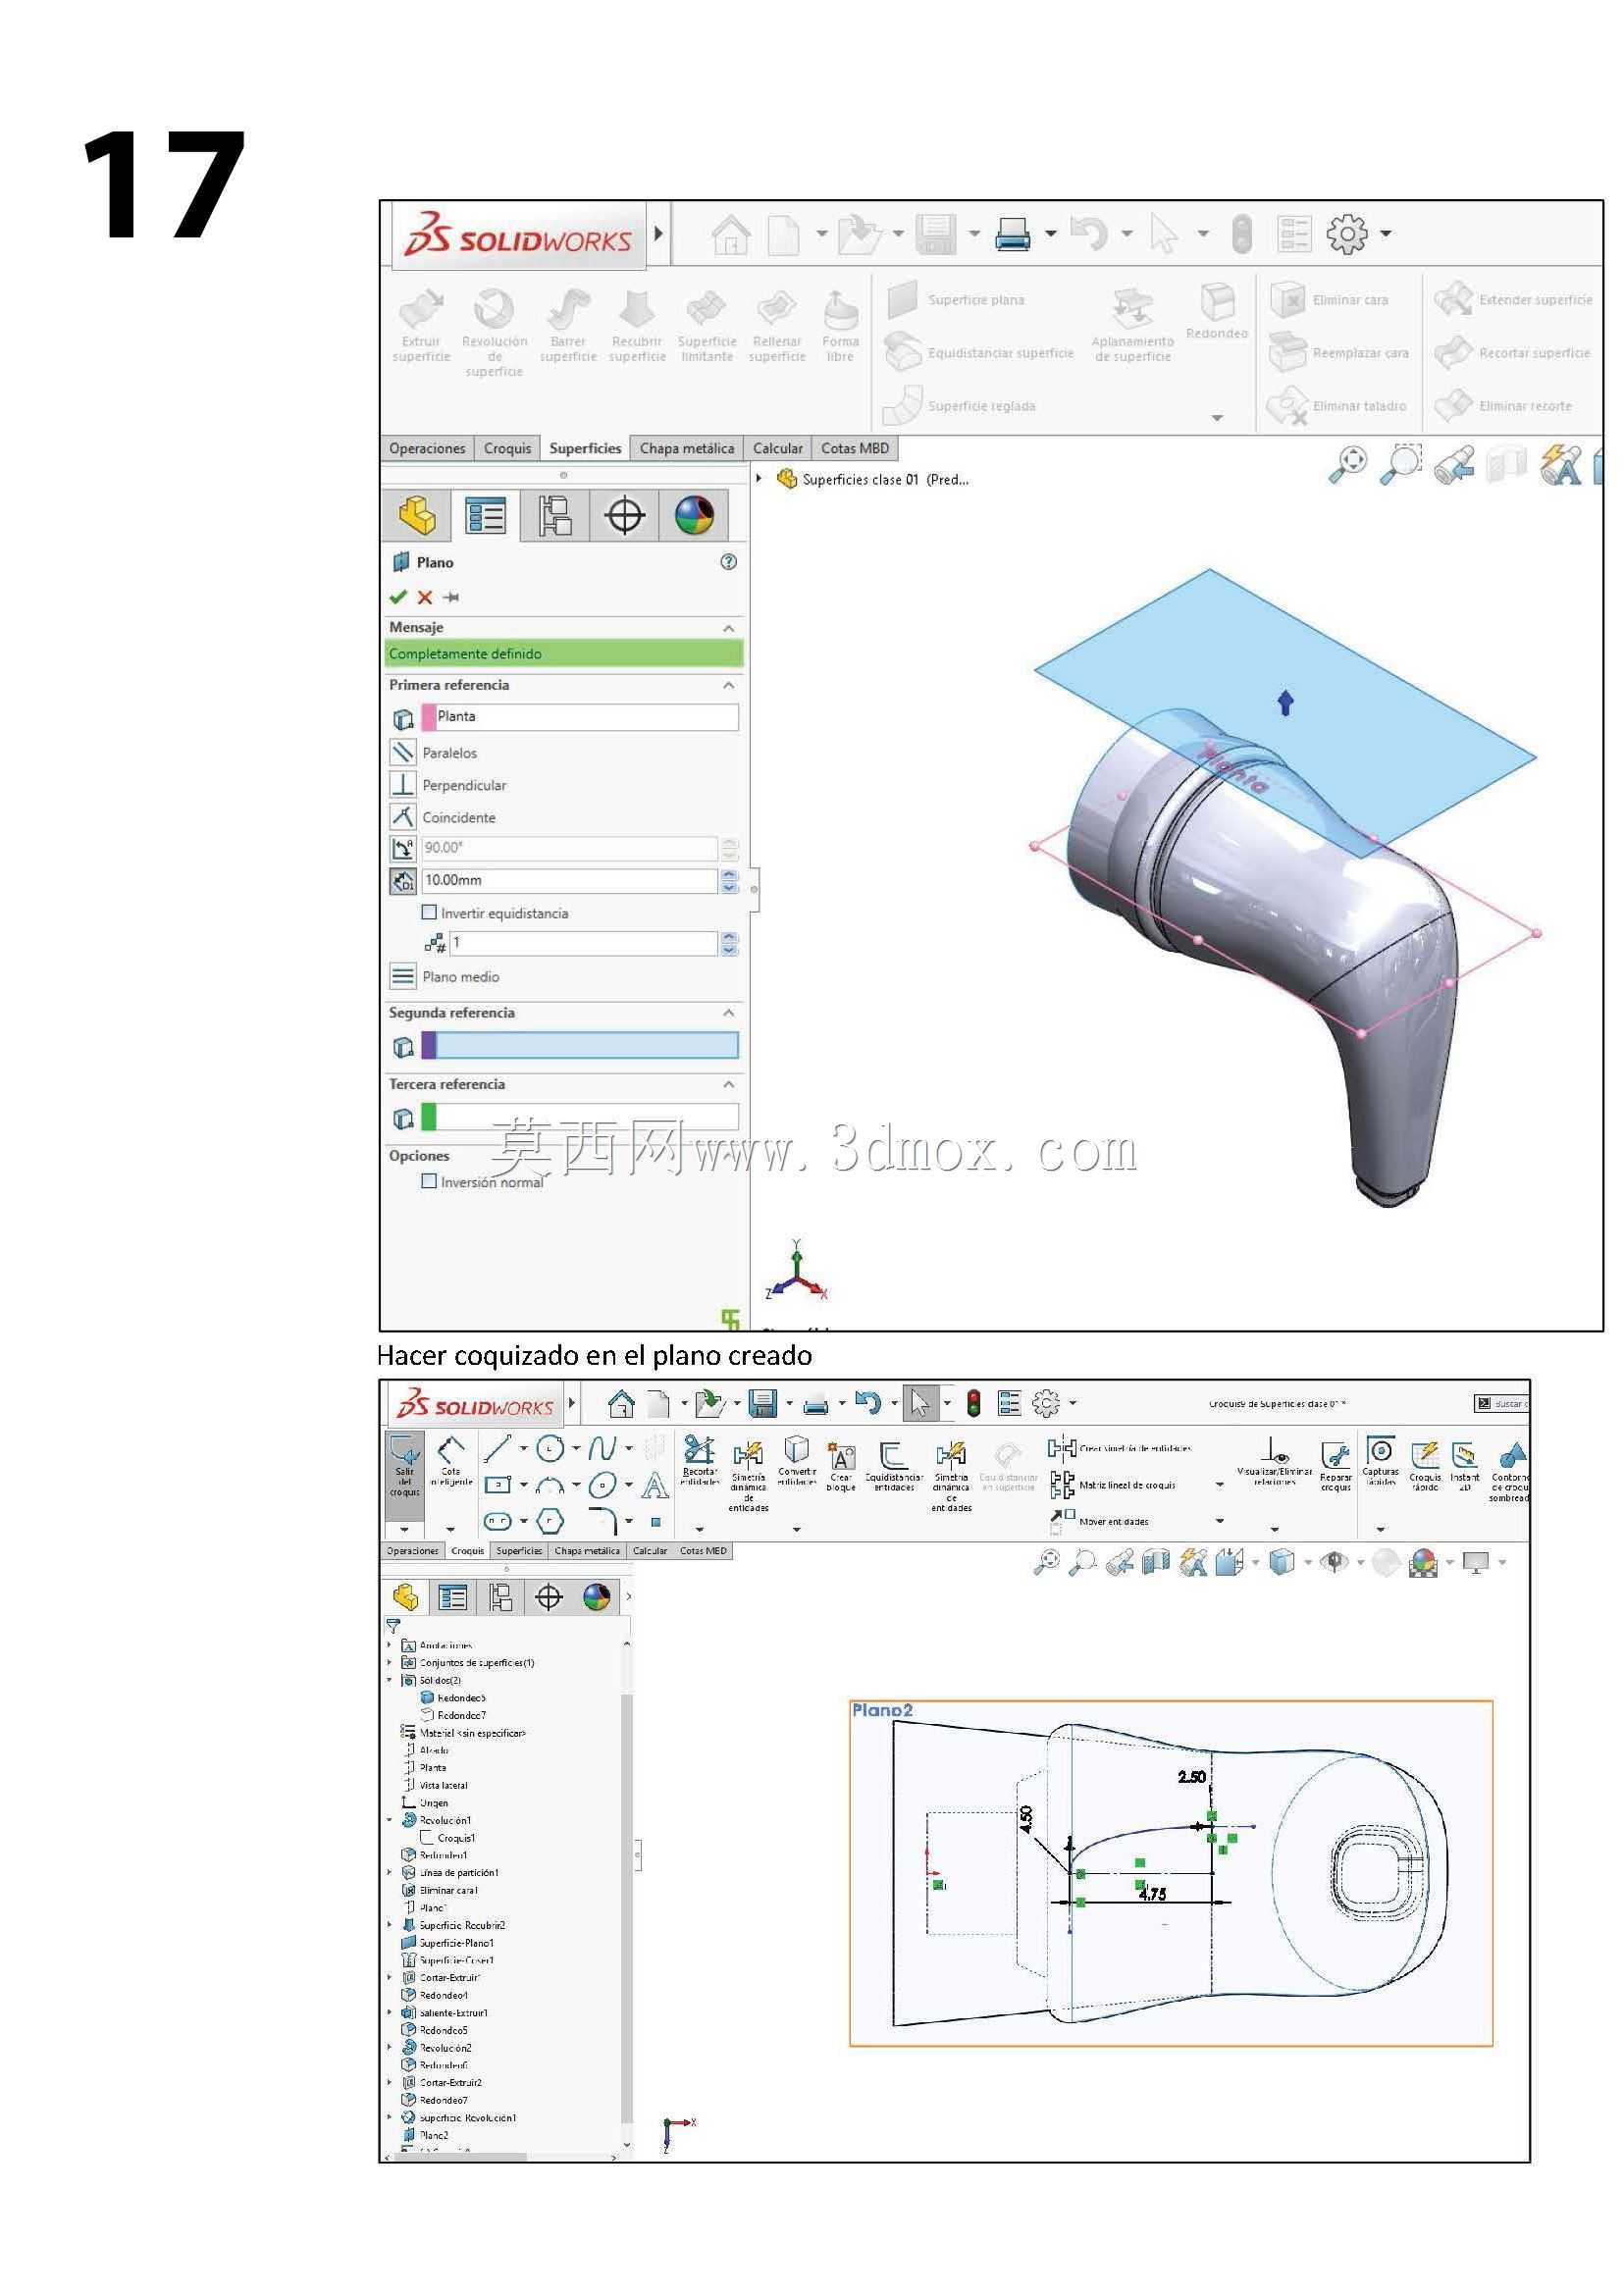Click Material <sin especificar> entry
1624x2296 pixels.
coord(463,1732)
